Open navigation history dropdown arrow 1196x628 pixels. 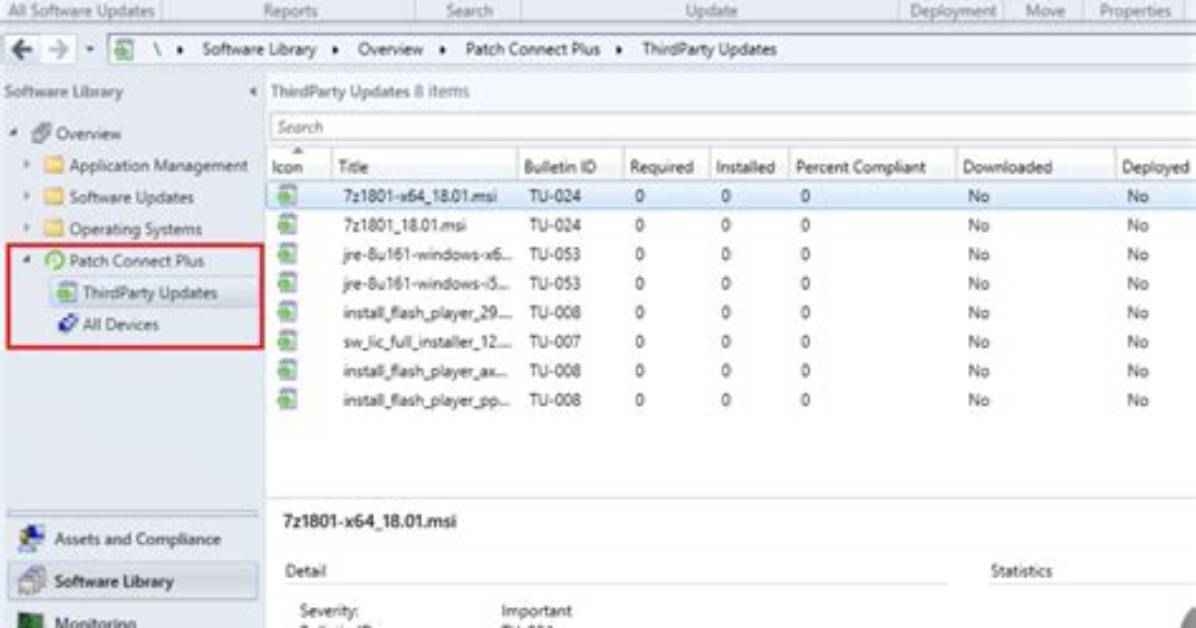pos(90,50)
